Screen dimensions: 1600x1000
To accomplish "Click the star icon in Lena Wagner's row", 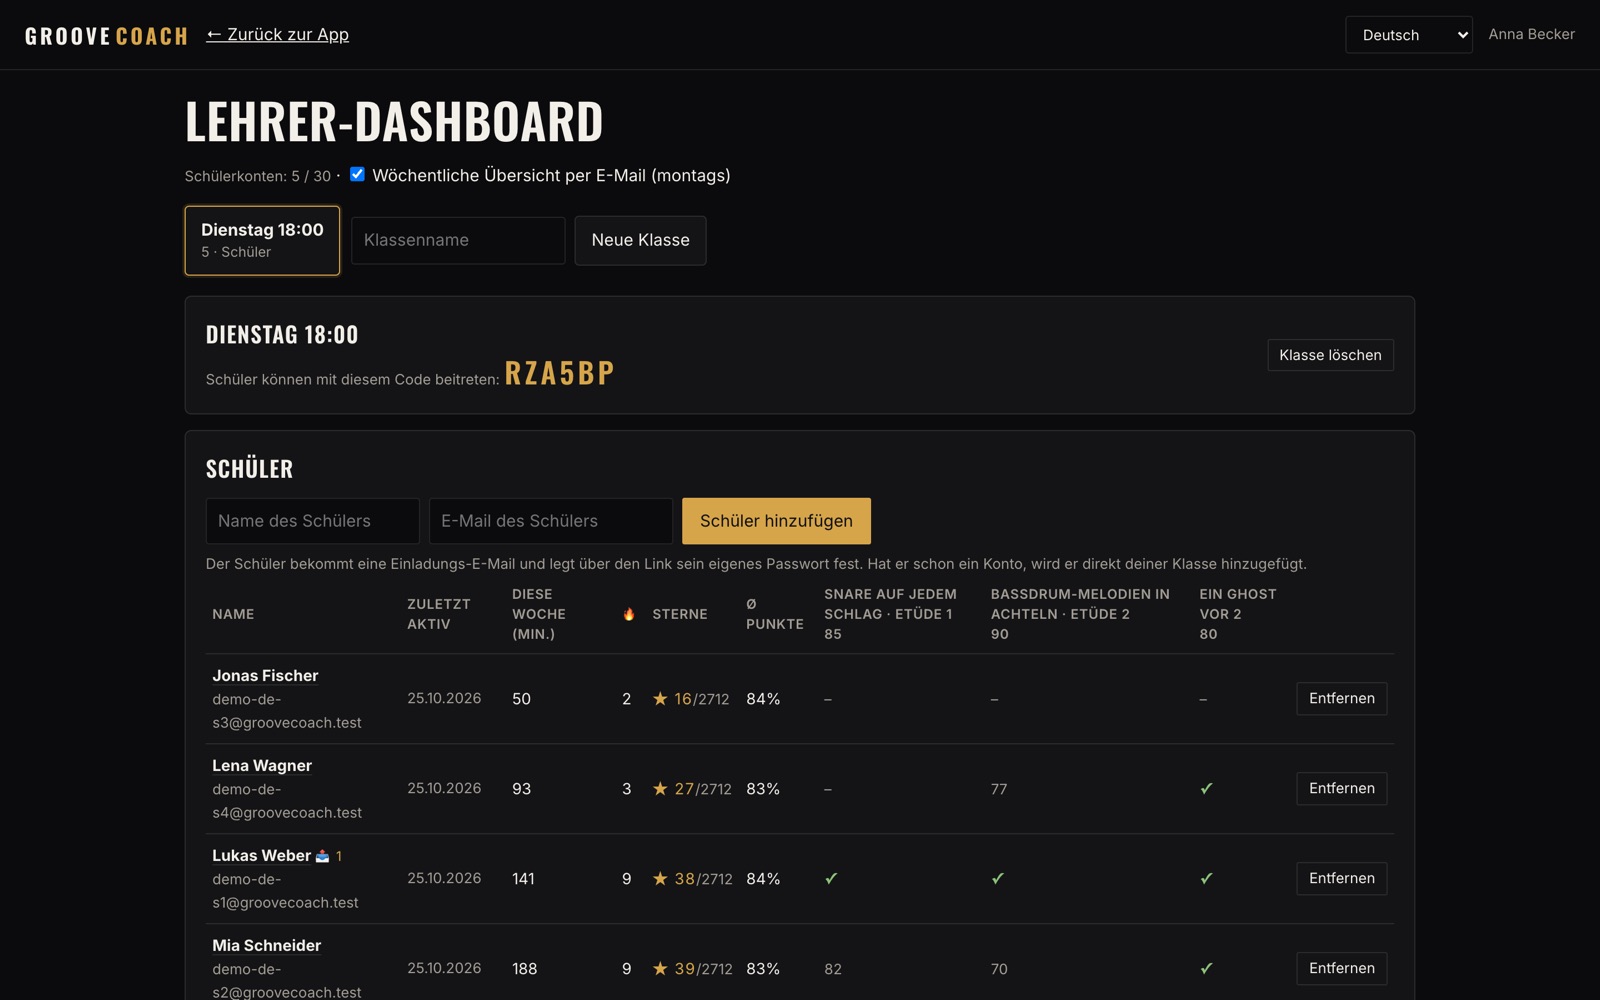I will (660, 789).
